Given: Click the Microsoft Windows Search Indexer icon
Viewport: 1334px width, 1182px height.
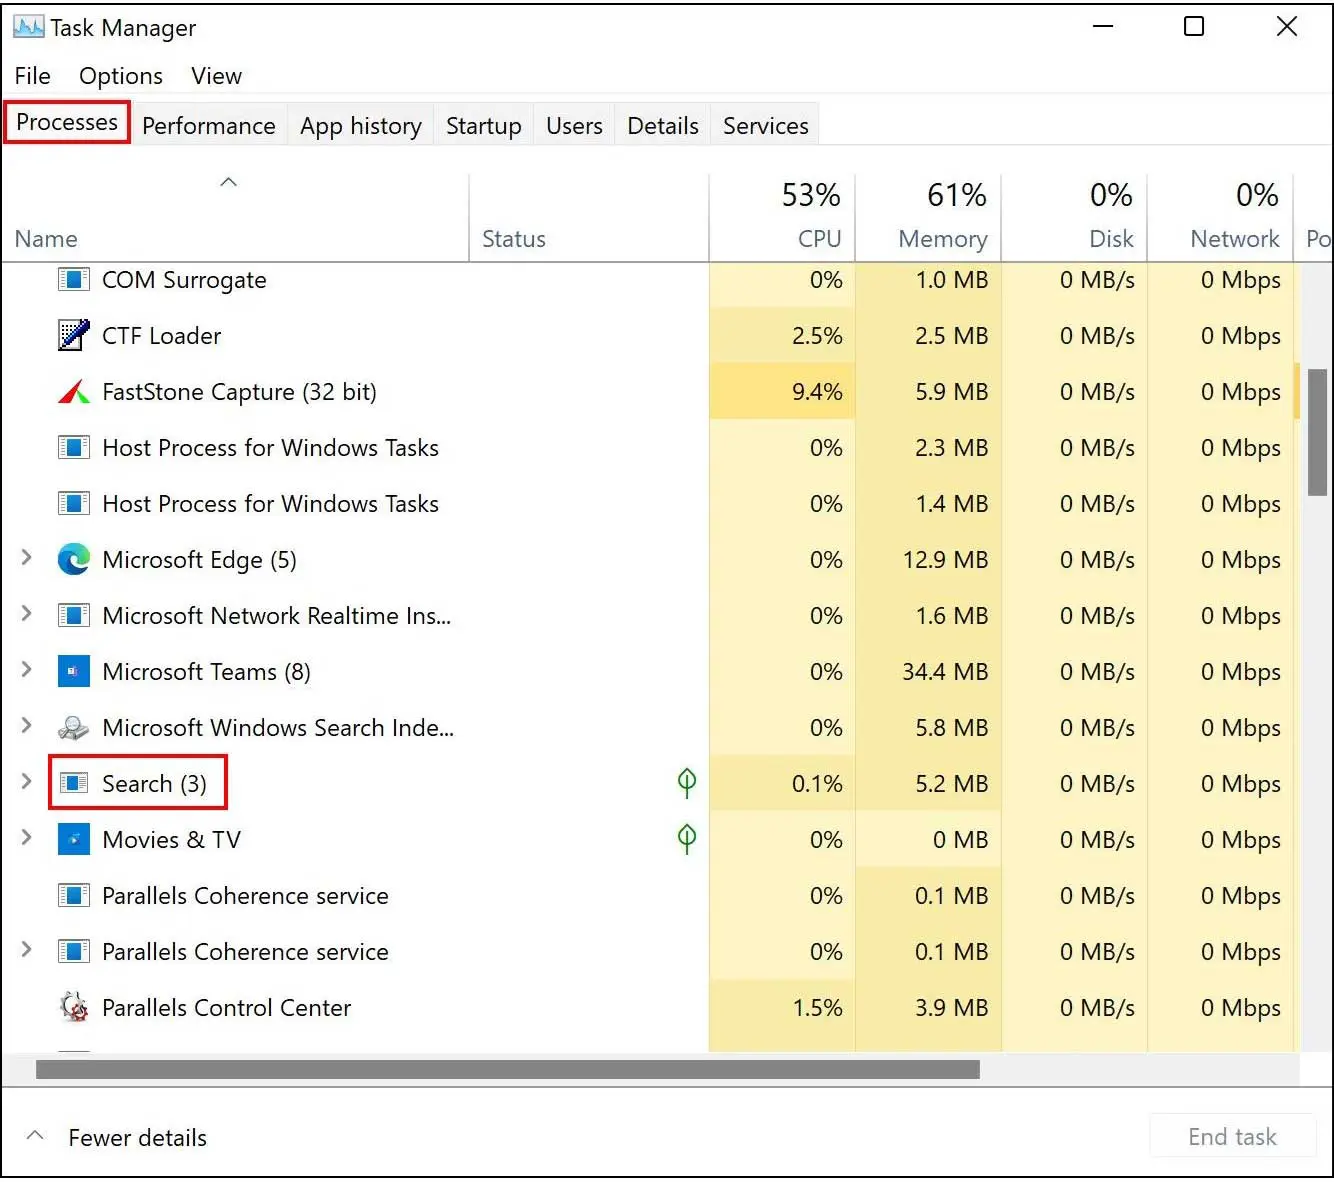Looking at the screenshot, I should 73,727.
